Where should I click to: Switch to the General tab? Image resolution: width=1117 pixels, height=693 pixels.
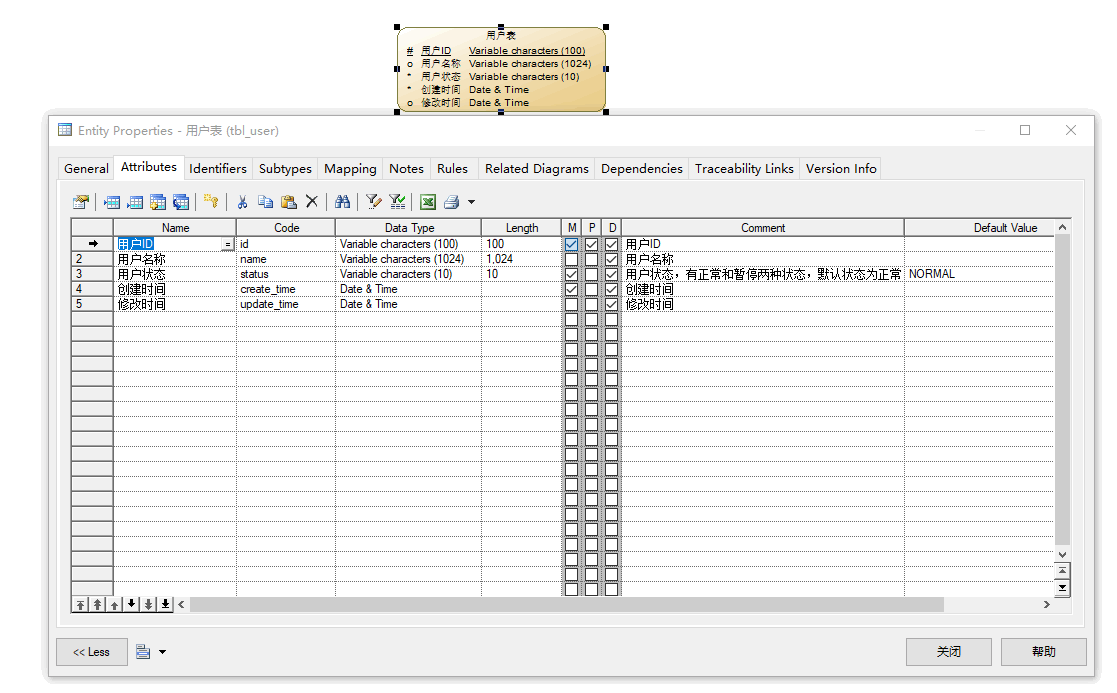86,169
